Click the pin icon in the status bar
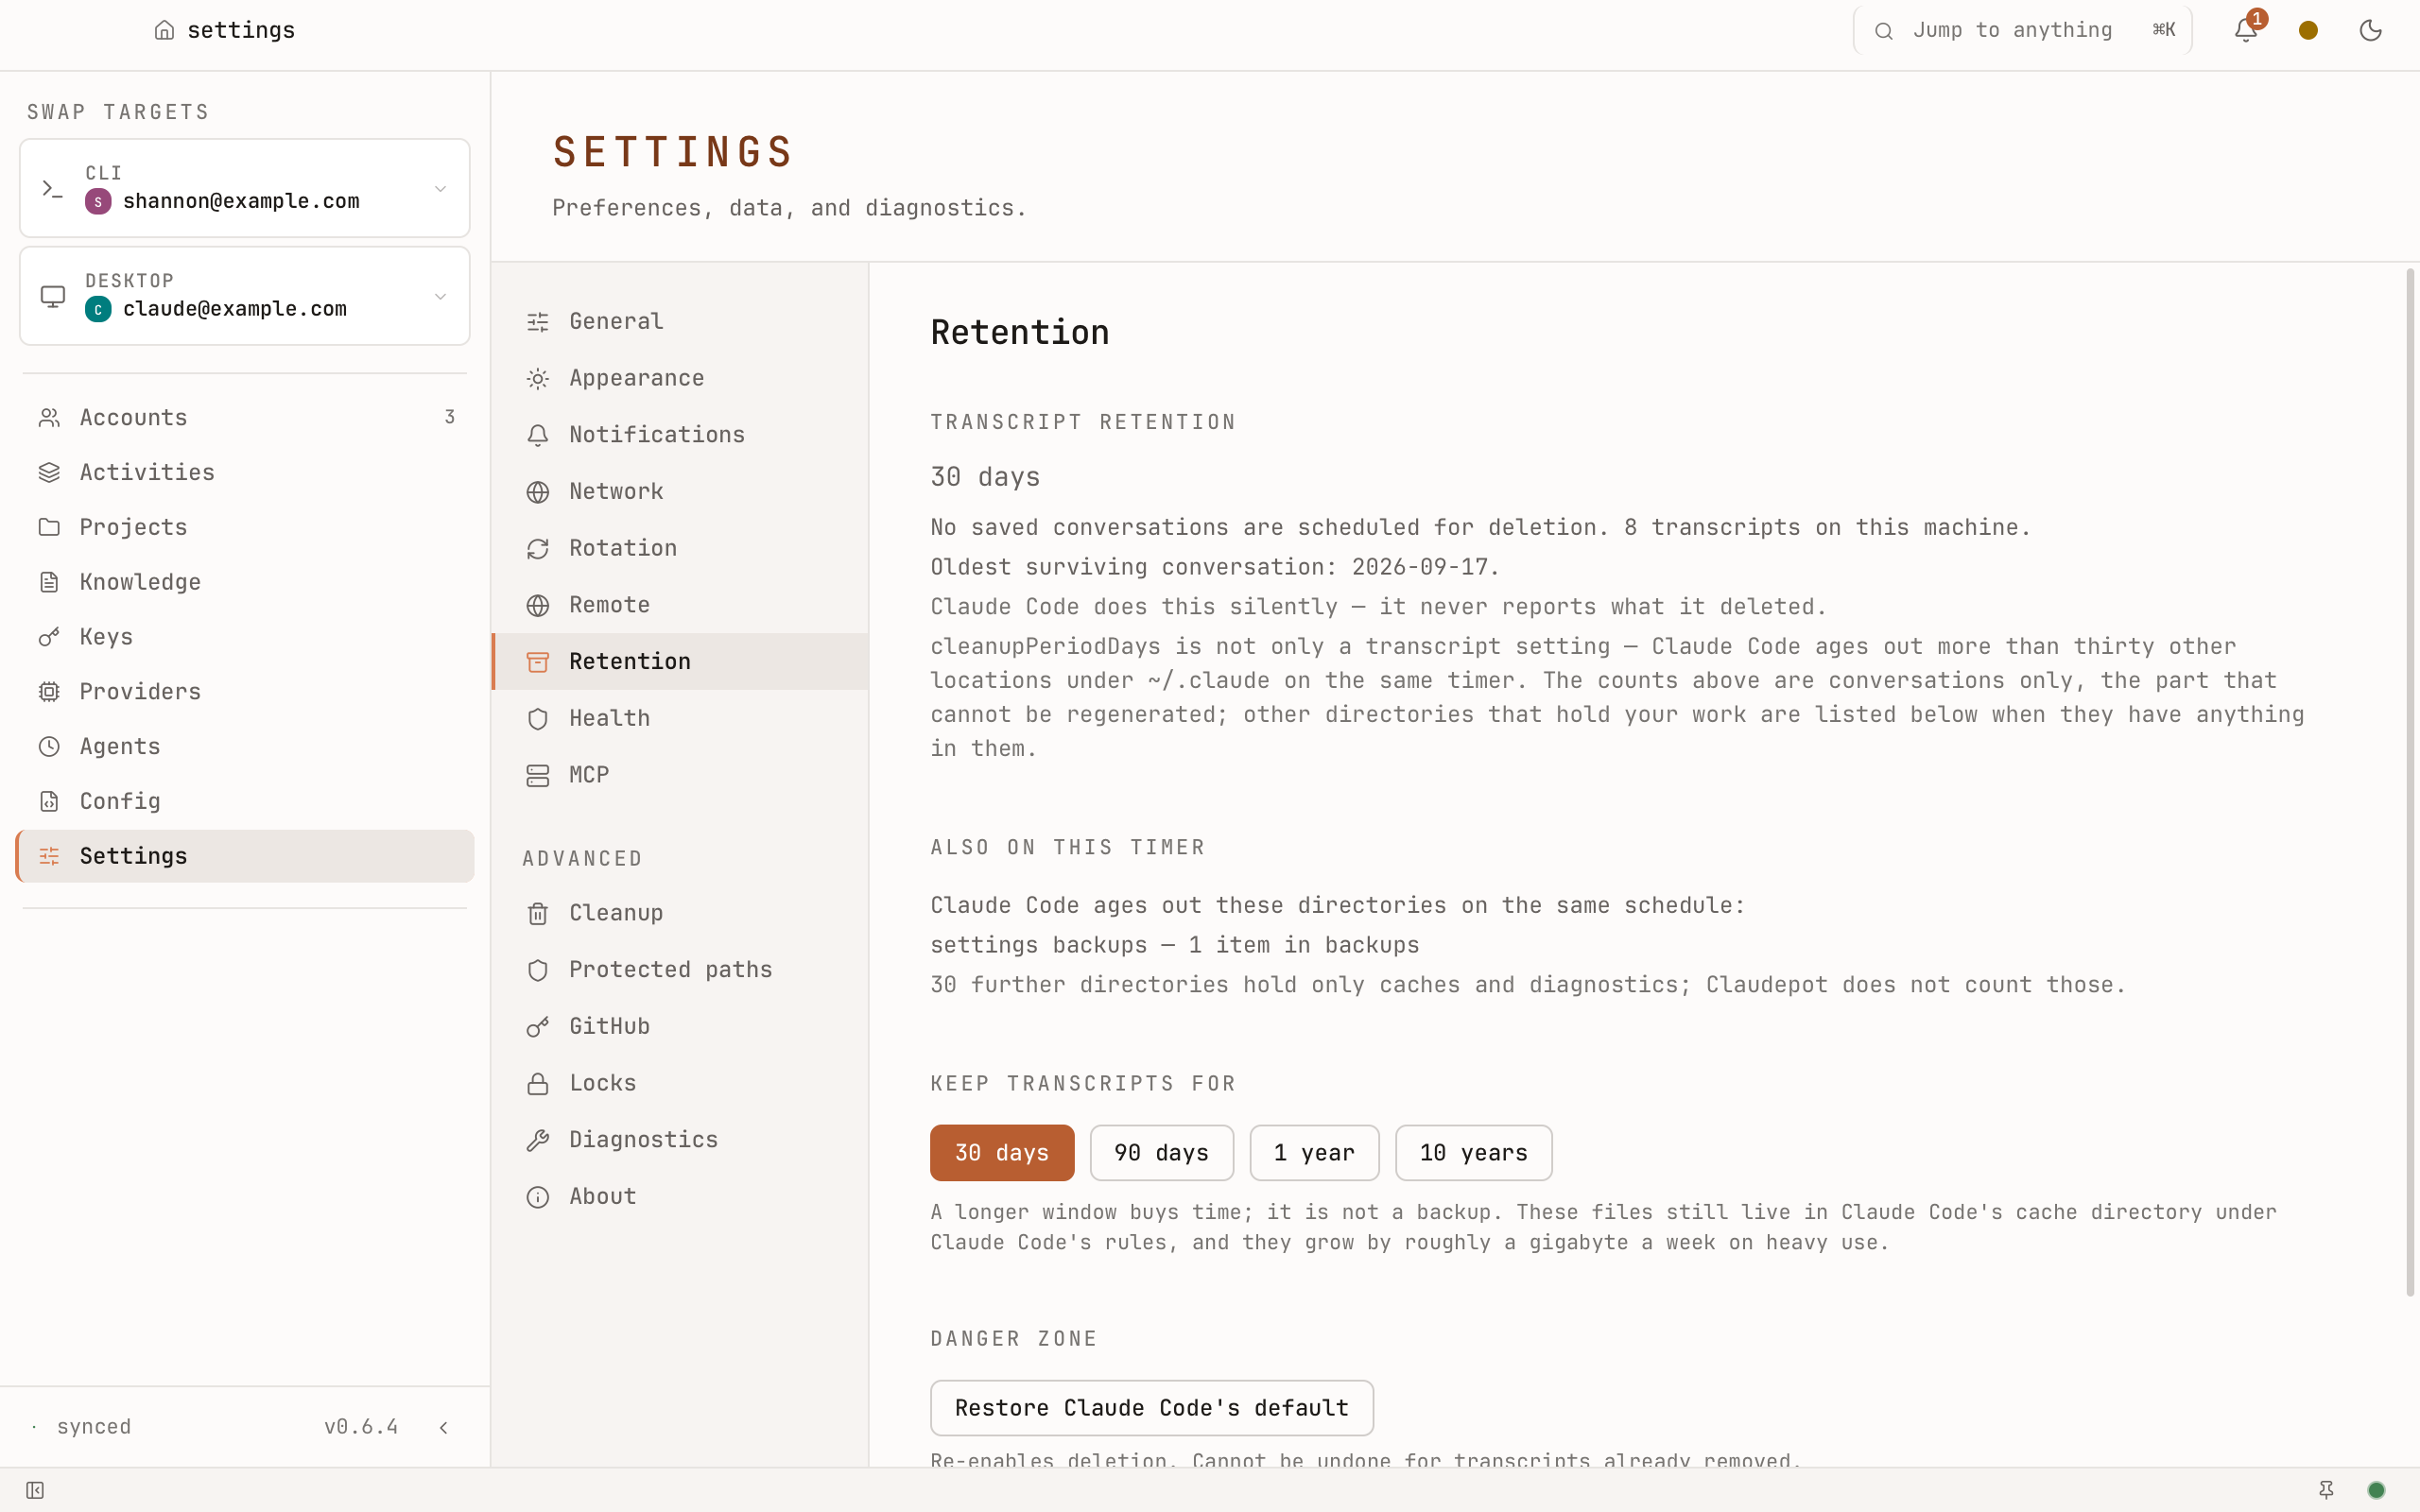The width and height of the screenshot is (2420, 1512). (x=2326, y=1490)
